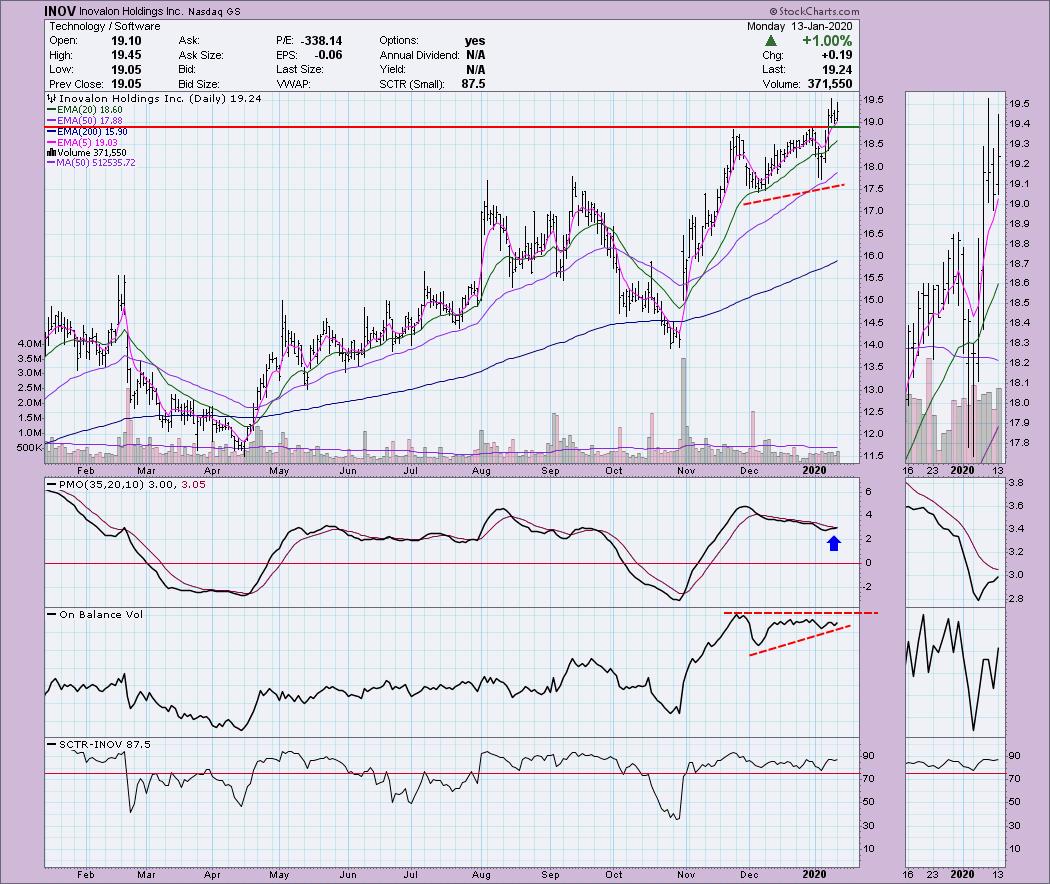Select the Open value 19.10
The width and height of the screenshot is (1050, 884).
click(x=126, y=41)
